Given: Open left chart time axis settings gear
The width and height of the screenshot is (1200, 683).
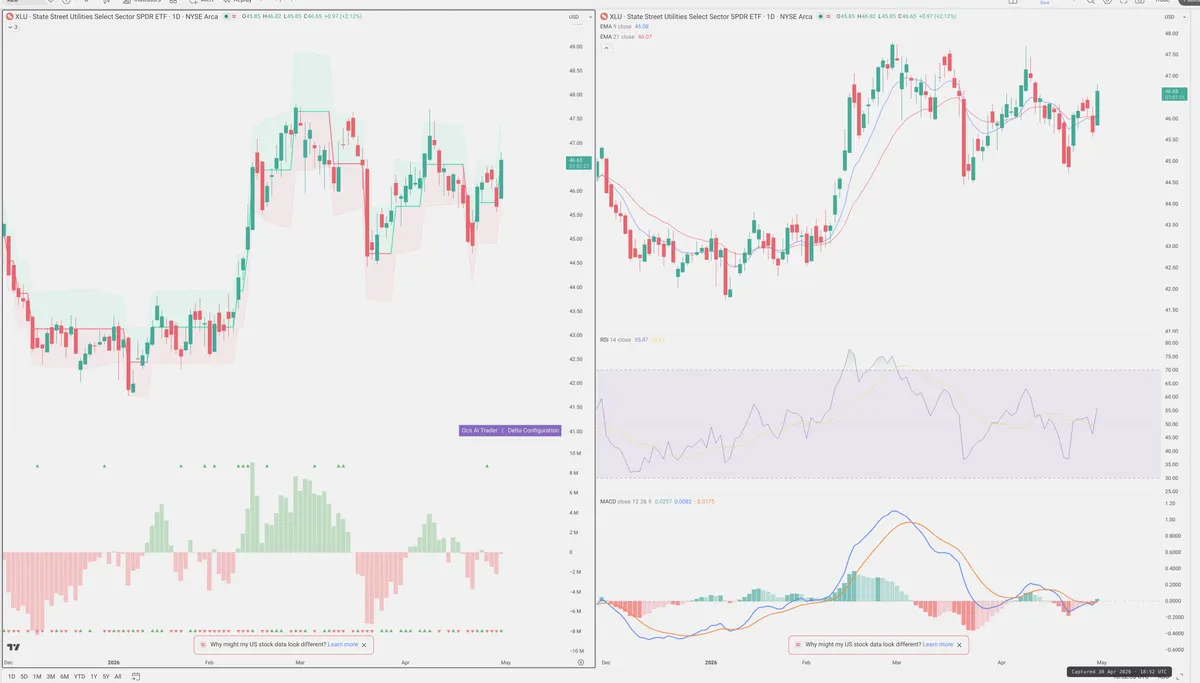Looking at the screenshot, I should point(581,663).
